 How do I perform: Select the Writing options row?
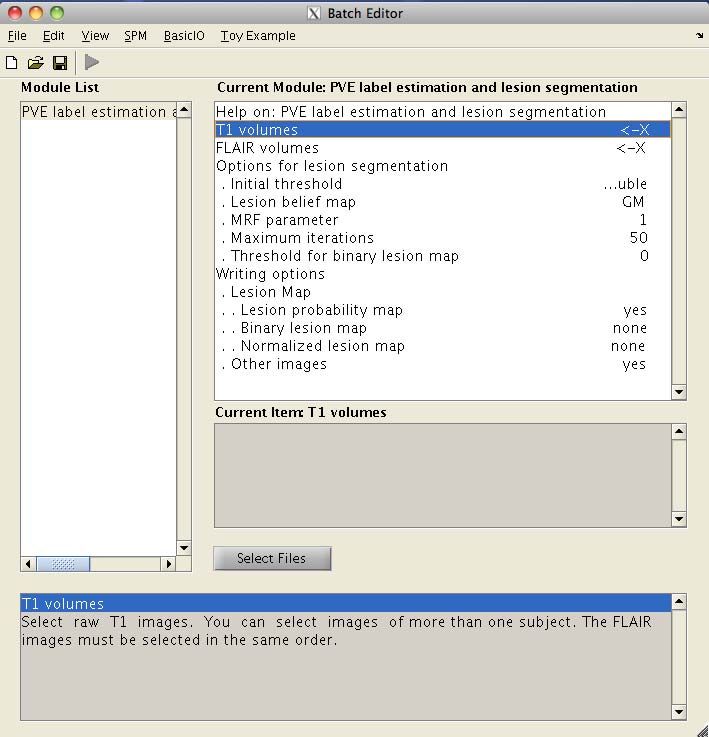tap(443, 274)
